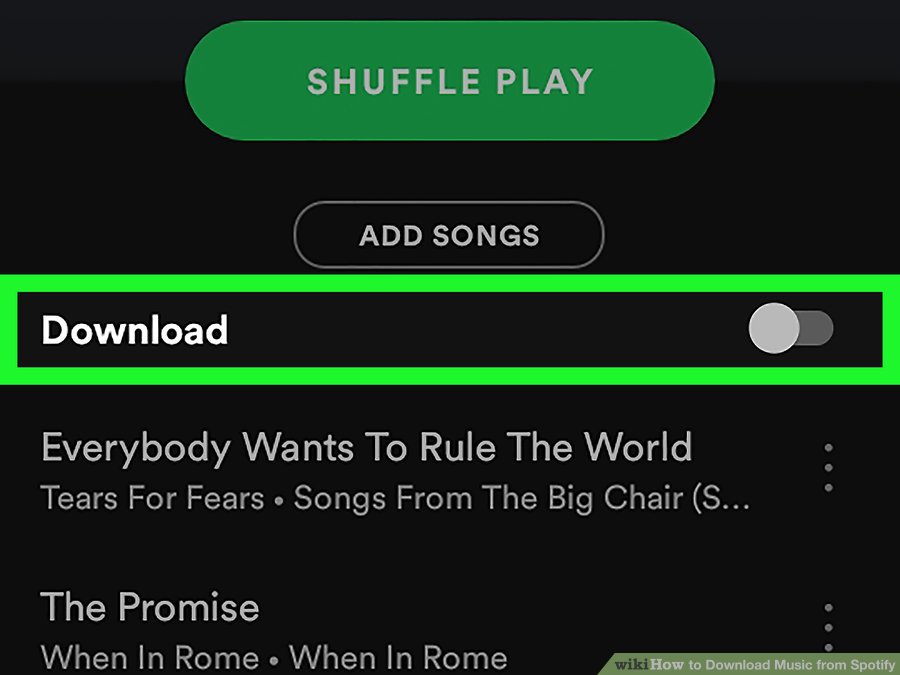Select Songs From The Big Chair album text
The image size is (900, 675).
521,498
